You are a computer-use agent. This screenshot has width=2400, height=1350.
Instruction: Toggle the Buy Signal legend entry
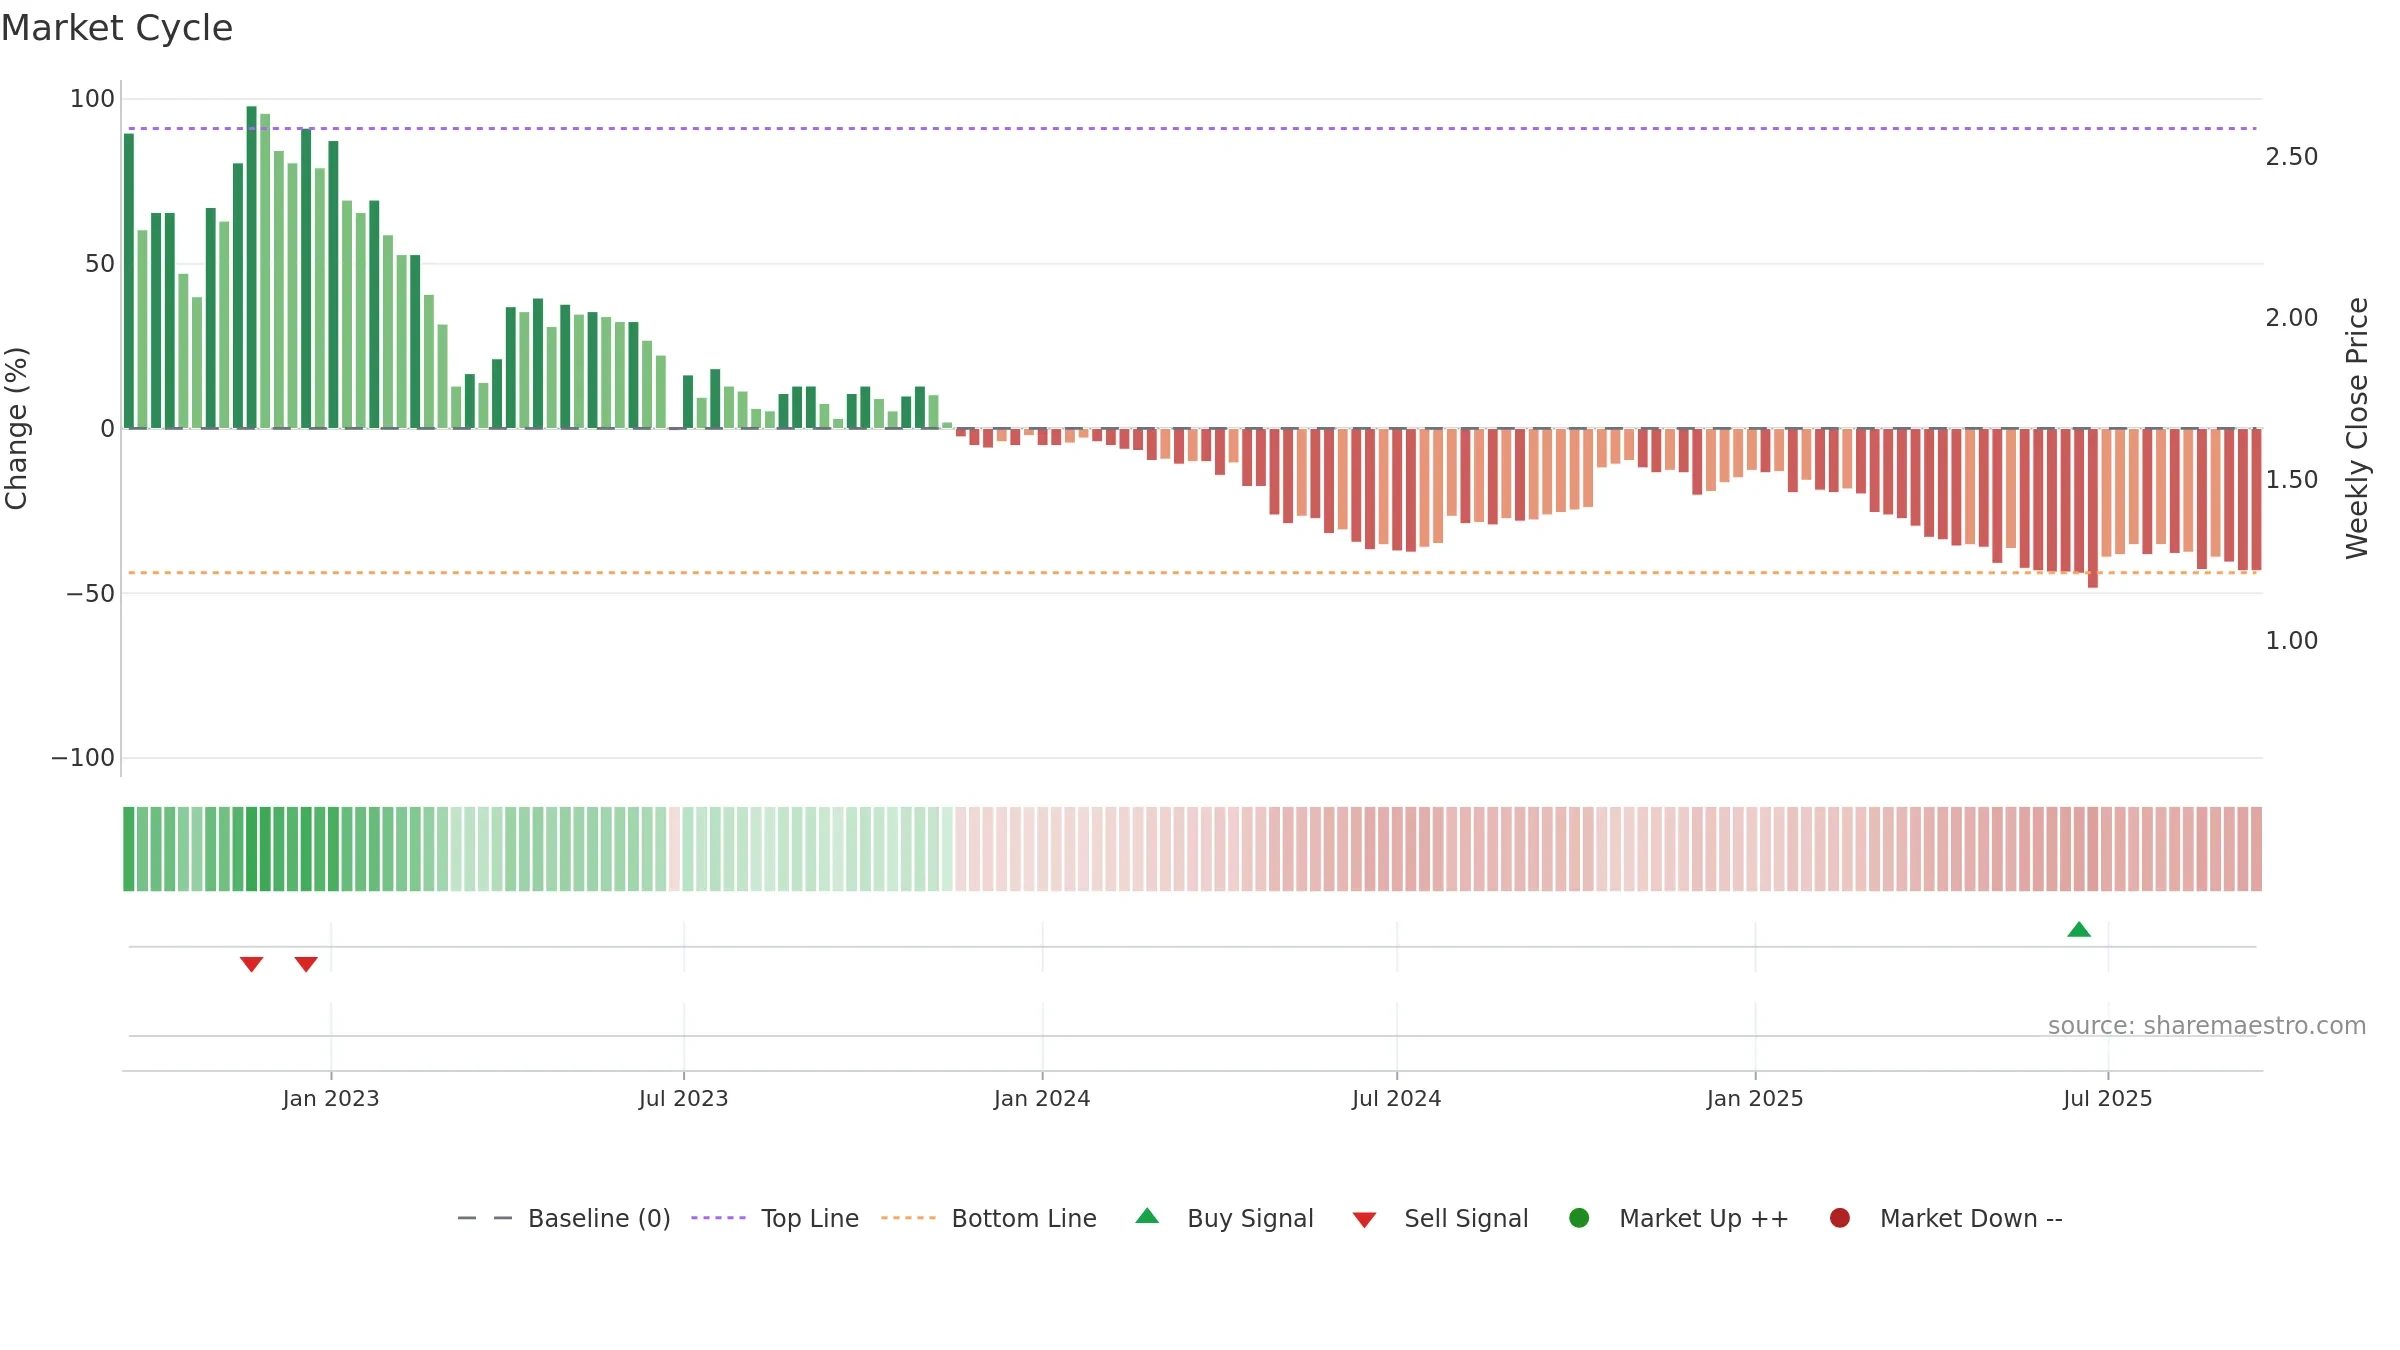click(x=1225, y=1218)
